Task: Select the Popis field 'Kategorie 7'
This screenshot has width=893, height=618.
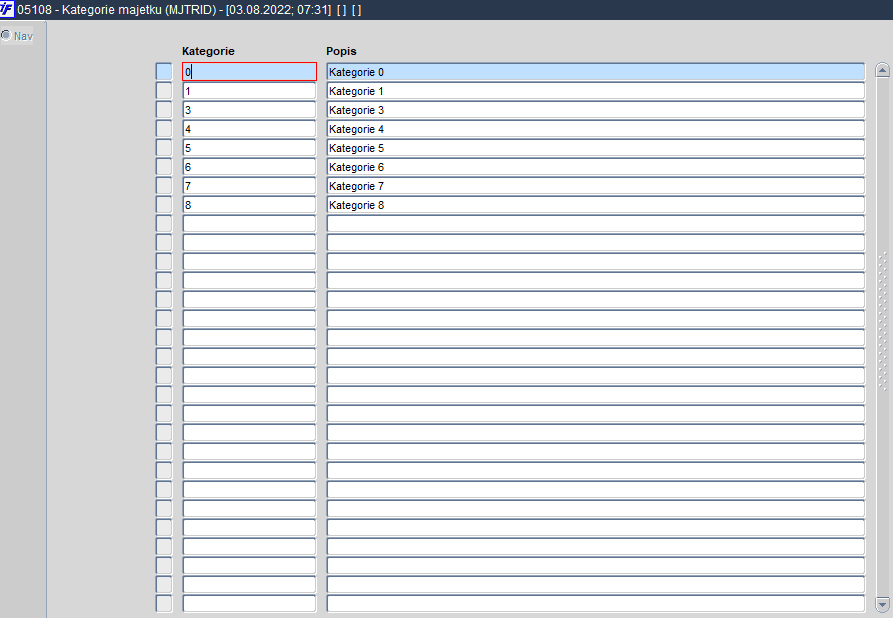Action: pyautogui.click(x=596, y=186)
